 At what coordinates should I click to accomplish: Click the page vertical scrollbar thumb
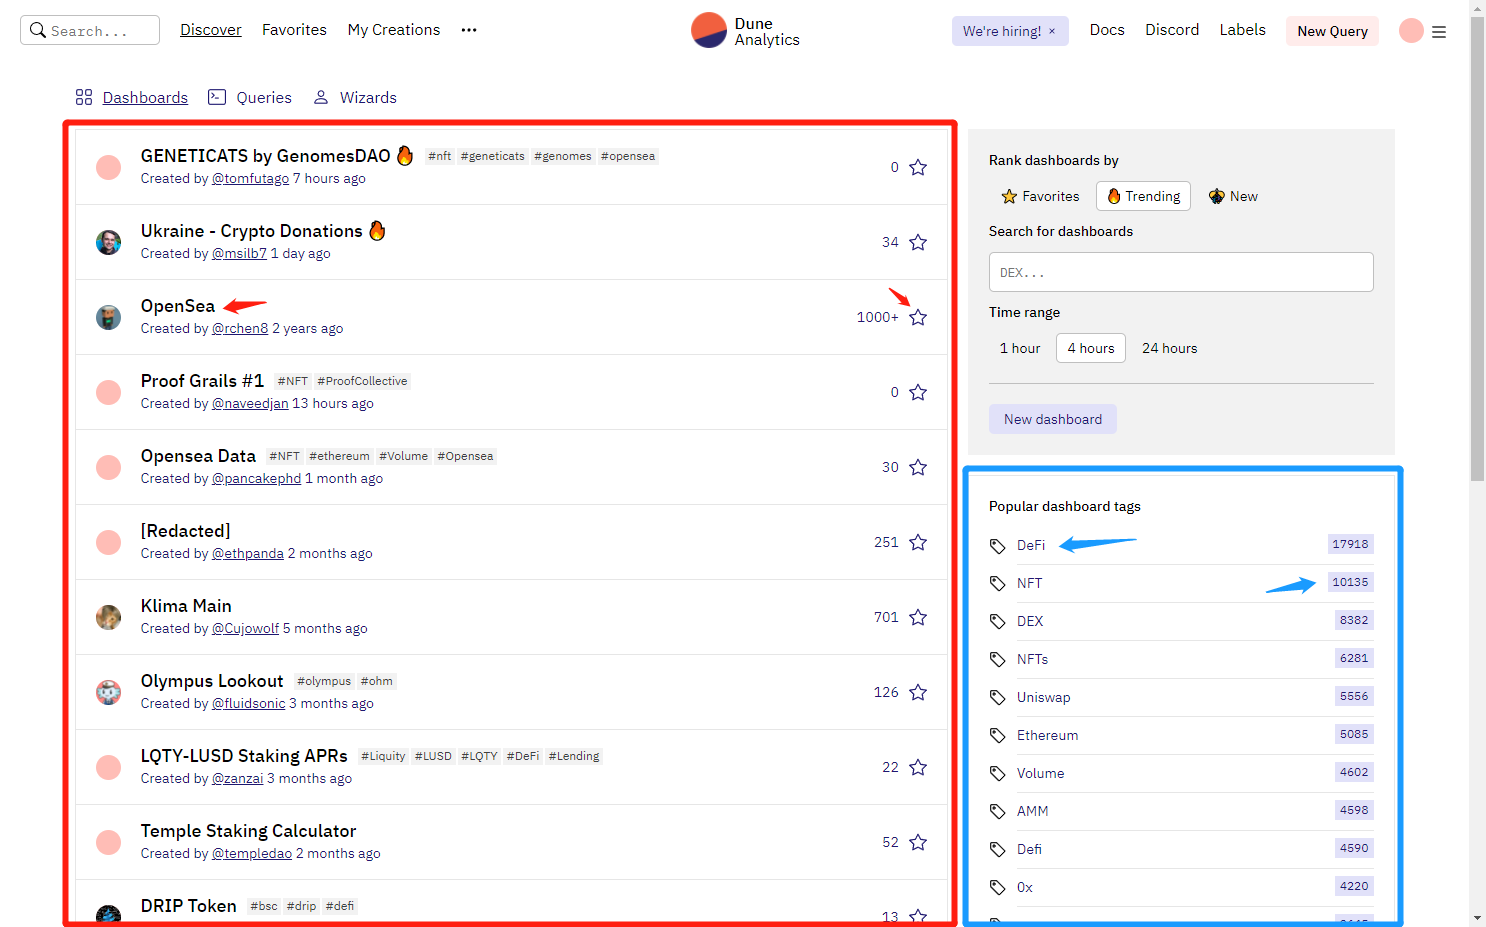[1478, 249]
